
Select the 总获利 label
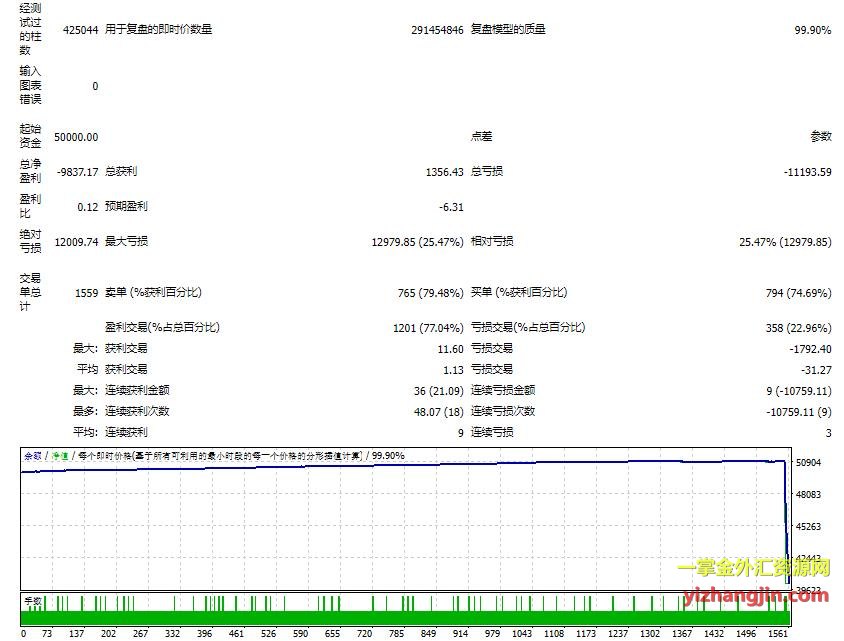(x=121, y=172)
